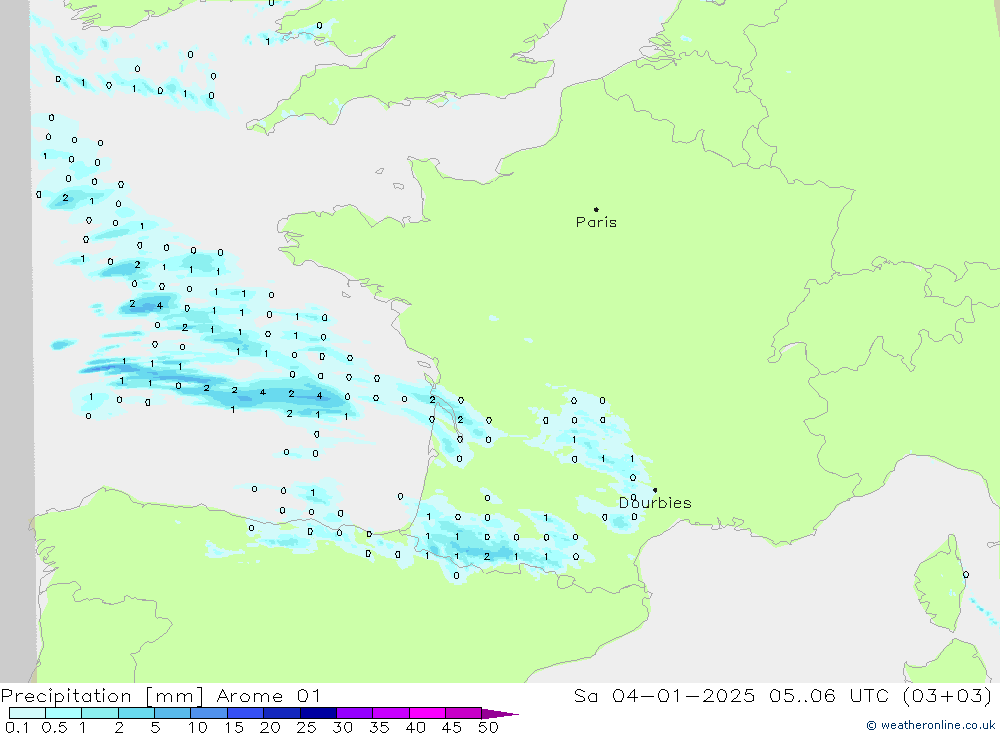Click the '25' legend scale label
The height and width of the screenshot is (733, 1000).
pyautogui.click(x=307, y=727)
